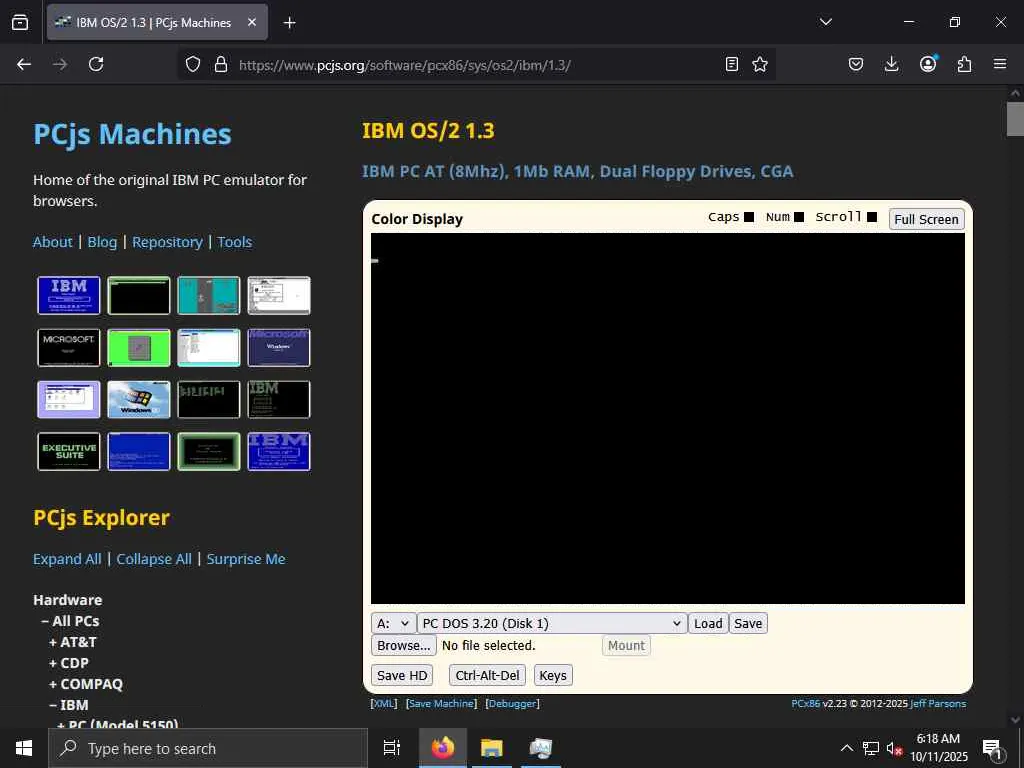Click the page vertical scrollbar thumb
The width and height of the screenshot is (1024, 768).
click(1015, 119)
